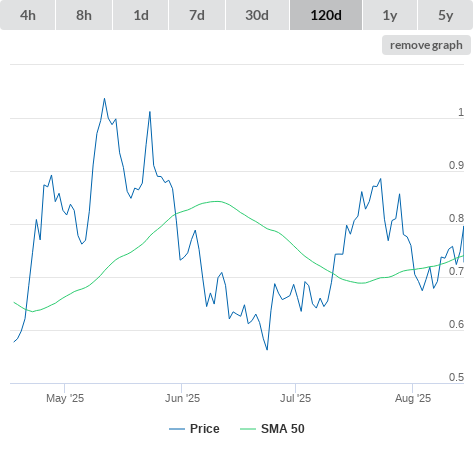Click the Jul '25 axis label

(295, 398)
